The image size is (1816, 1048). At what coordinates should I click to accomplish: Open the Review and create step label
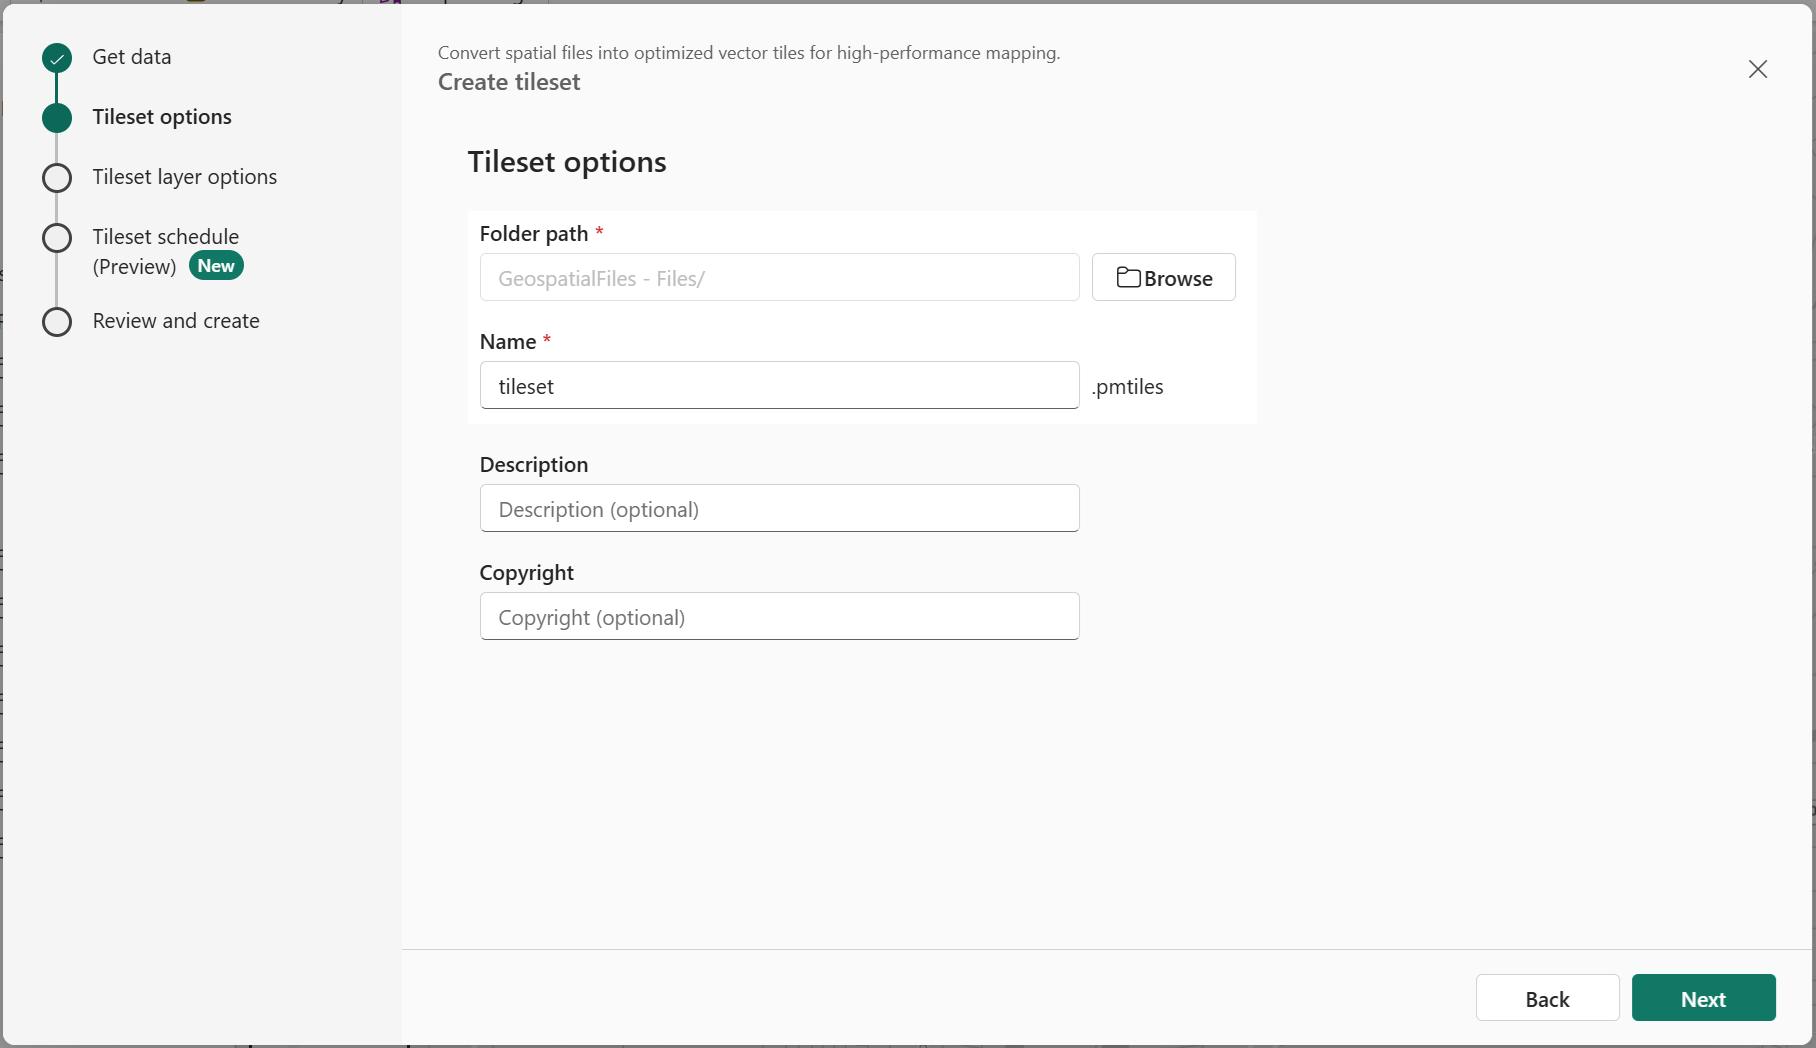tap(176, 321)
